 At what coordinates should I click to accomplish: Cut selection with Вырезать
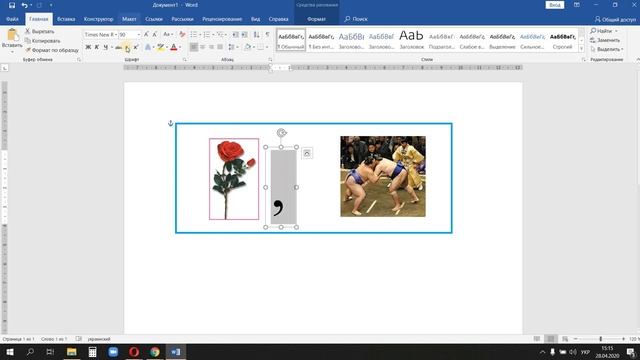pyautogui.click(x=40, y=31)
